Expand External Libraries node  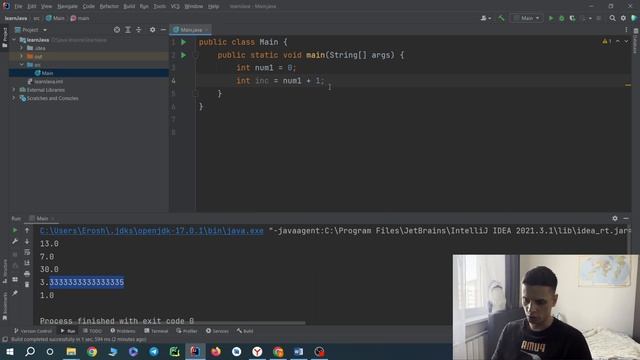coord(14,90)
